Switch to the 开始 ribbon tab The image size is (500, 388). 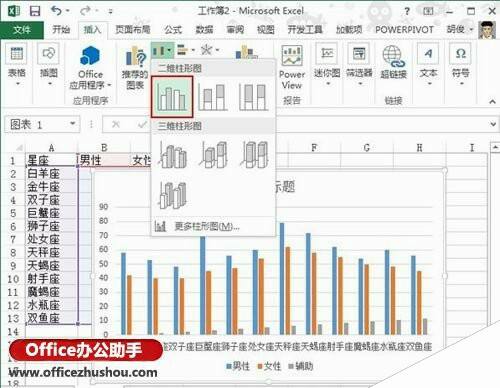[61, 30]
